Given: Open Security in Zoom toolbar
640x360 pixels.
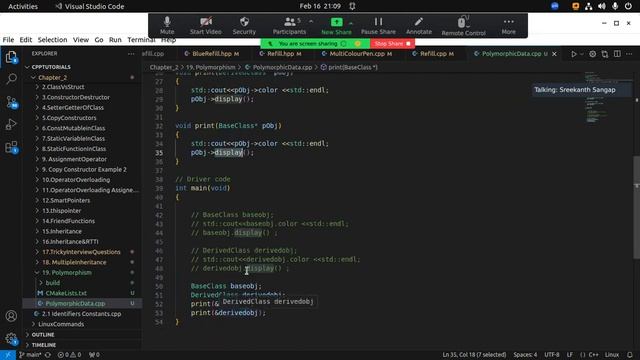Looking at the screenshot, I should click(x=244, y=25).
